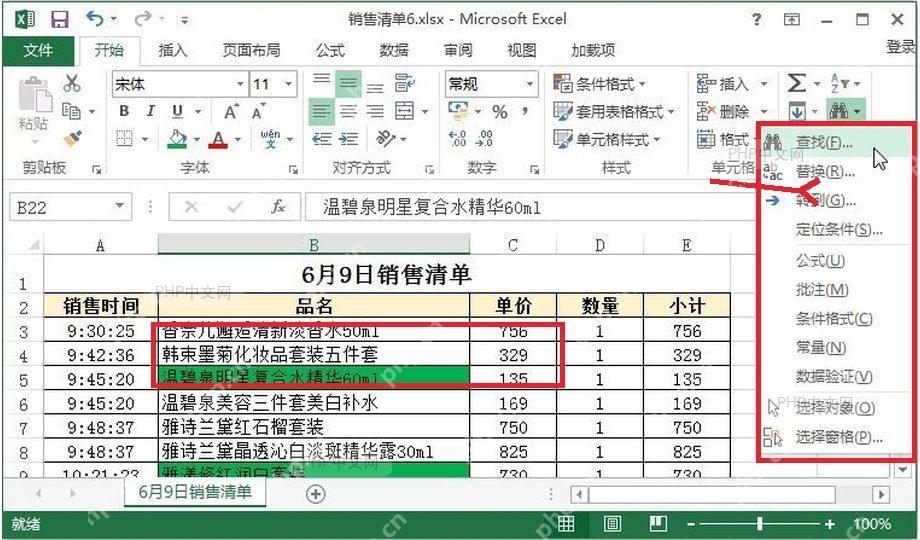Click the text orientation icon

[385, 139]
